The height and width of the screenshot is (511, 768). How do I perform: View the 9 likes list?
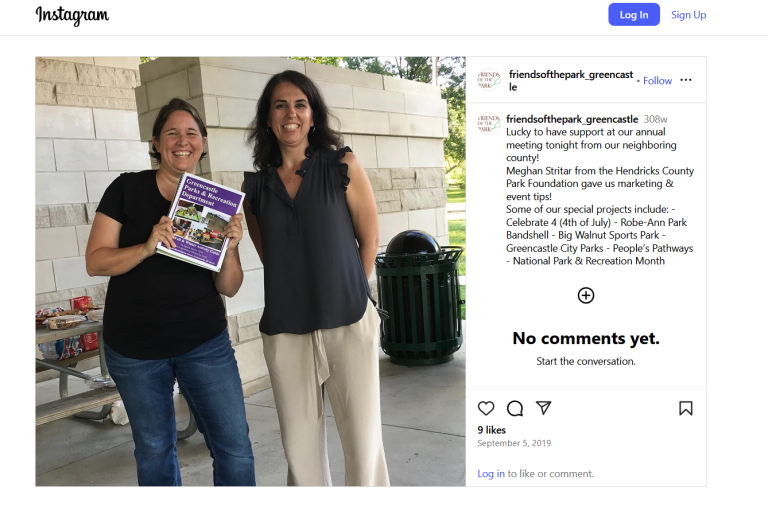[491, 430]
